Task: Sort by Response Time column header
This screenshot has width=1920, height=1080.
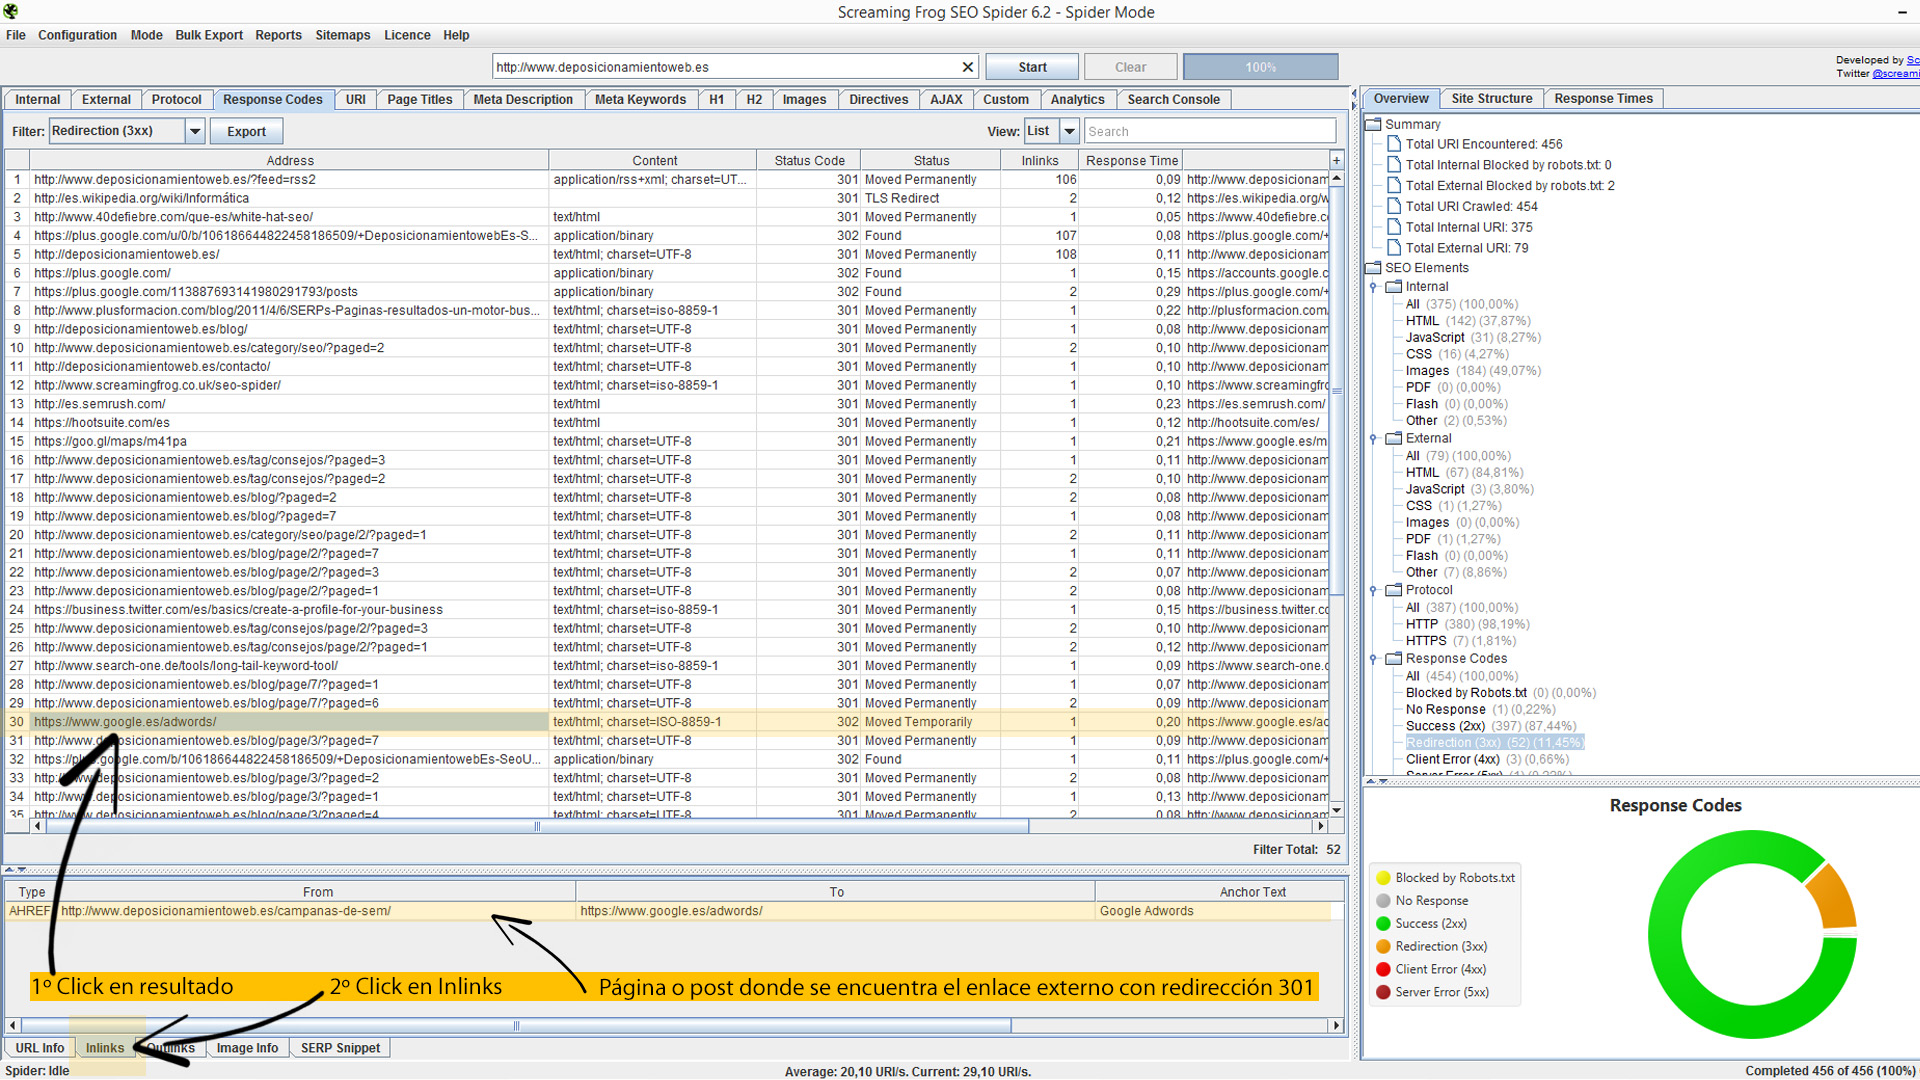Action: pos(1132,160)
